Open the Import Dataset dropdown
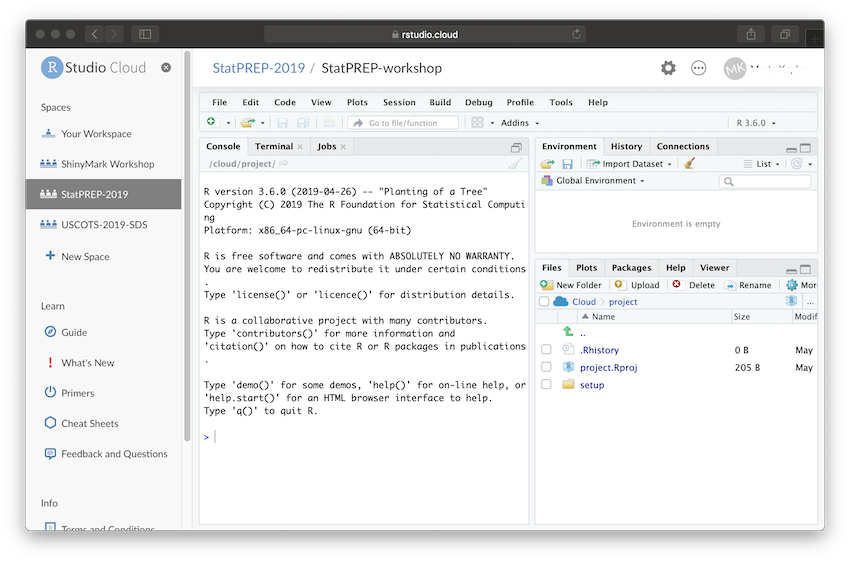Viewport: 850px width, 562px height. [x=629, y=164]
